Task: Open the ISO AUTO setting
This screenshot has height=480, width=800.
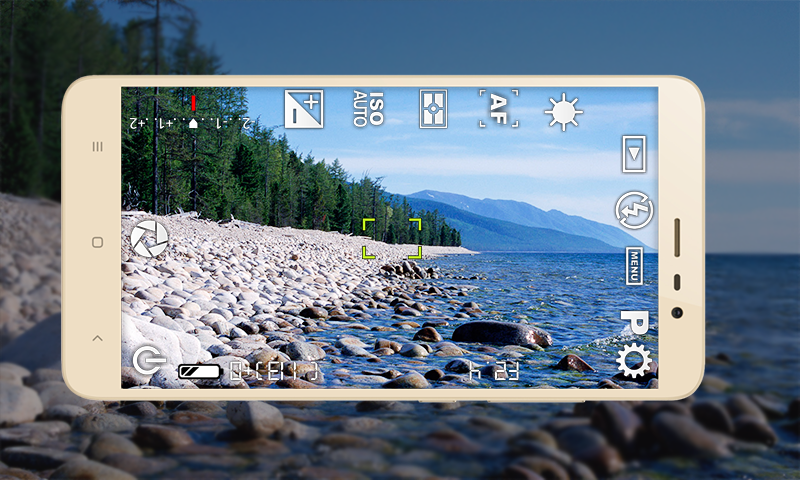Action: coord(368,109)
